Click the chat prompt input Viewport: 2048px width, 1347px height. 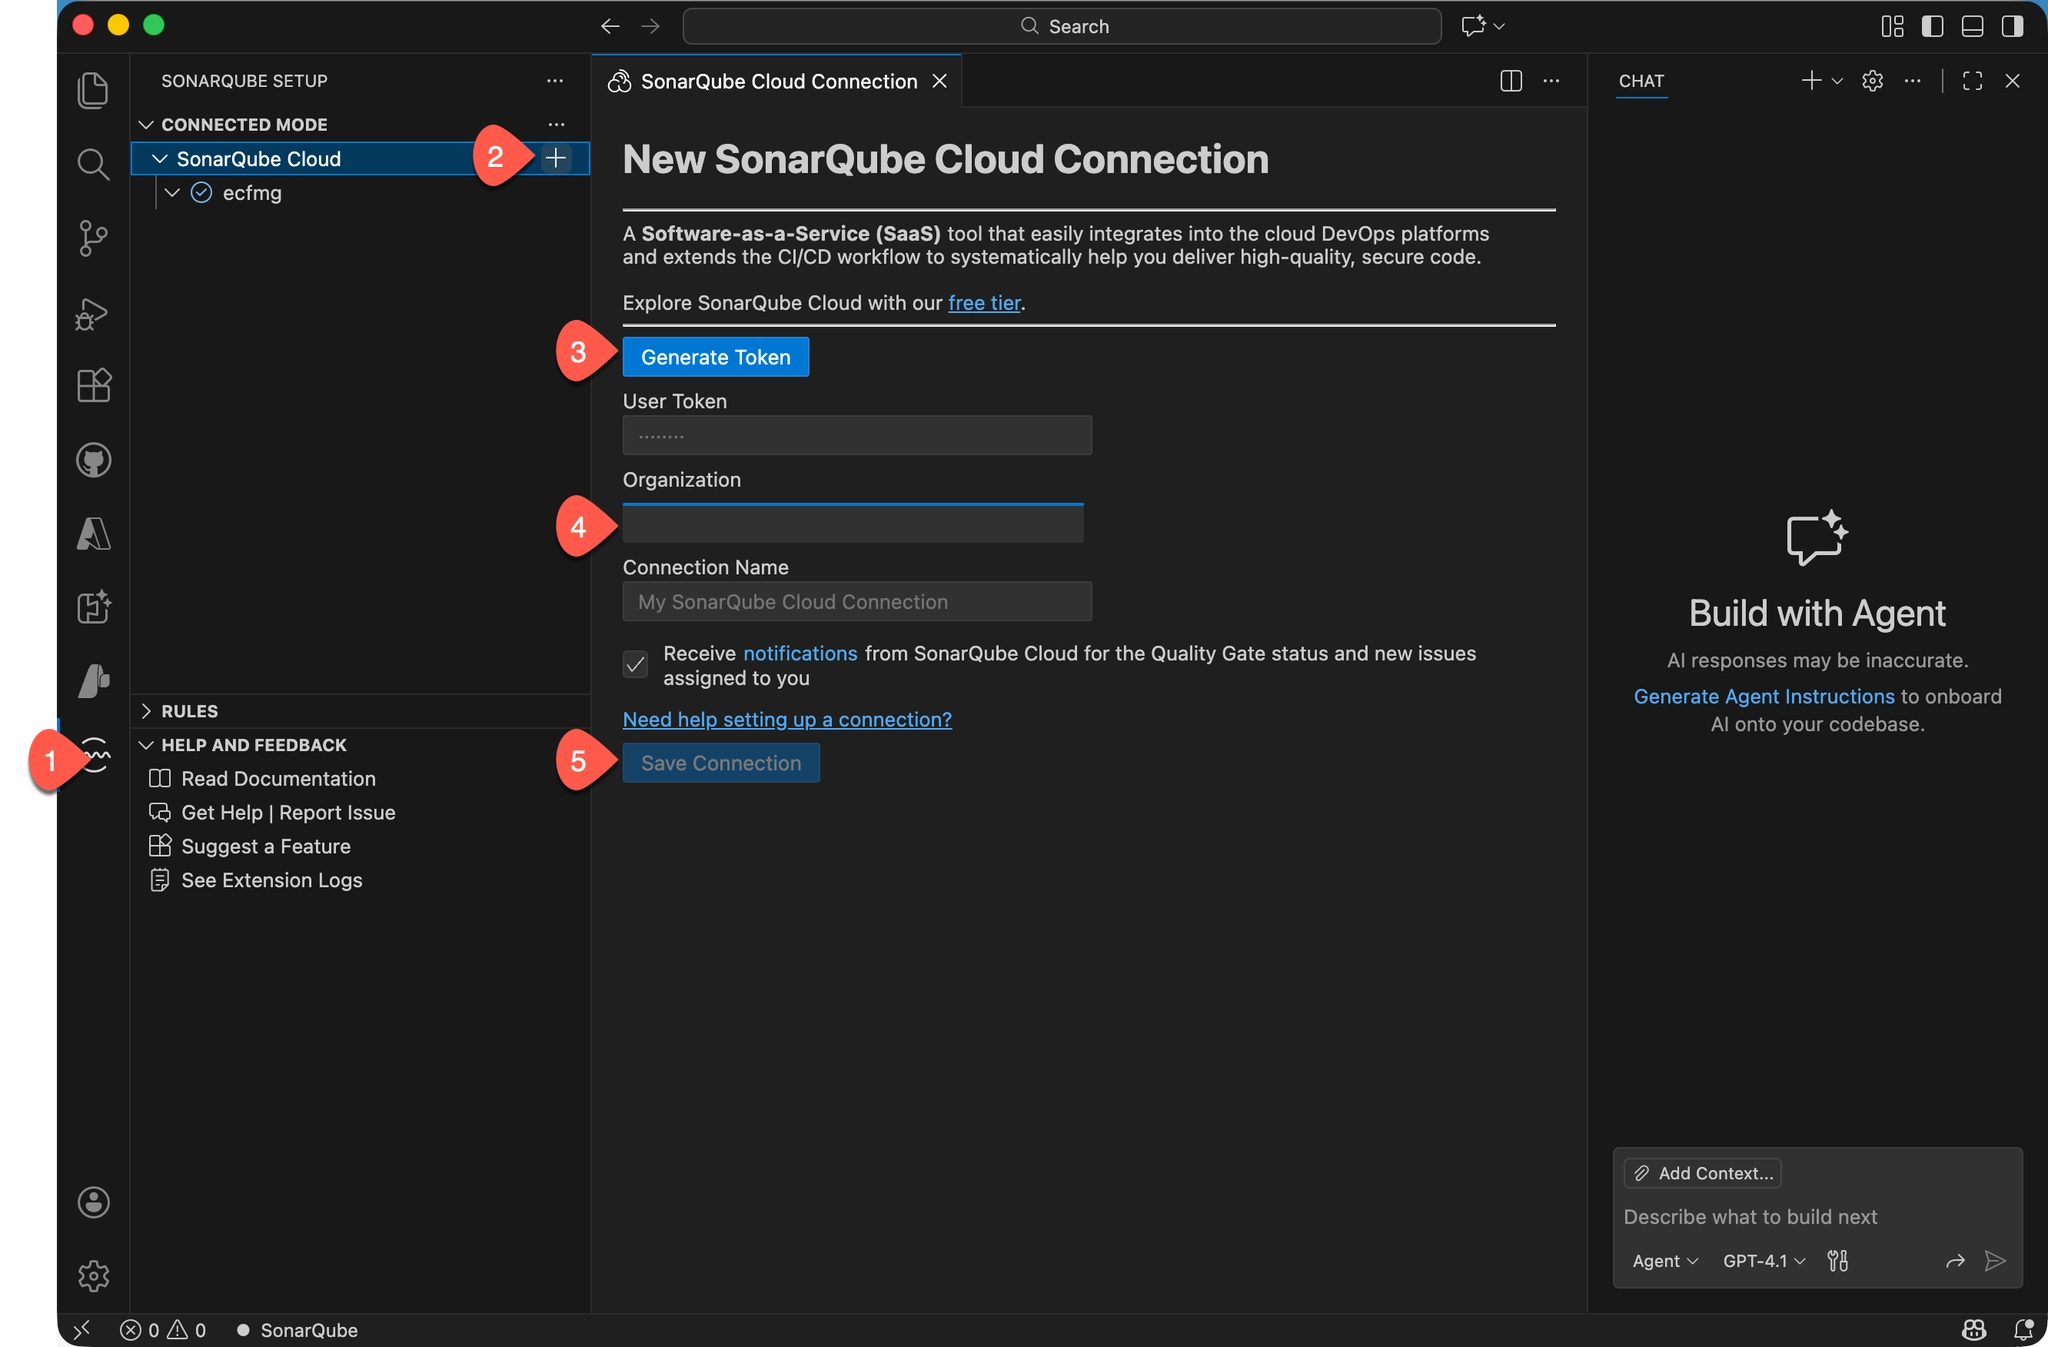coord(1818,1217)
